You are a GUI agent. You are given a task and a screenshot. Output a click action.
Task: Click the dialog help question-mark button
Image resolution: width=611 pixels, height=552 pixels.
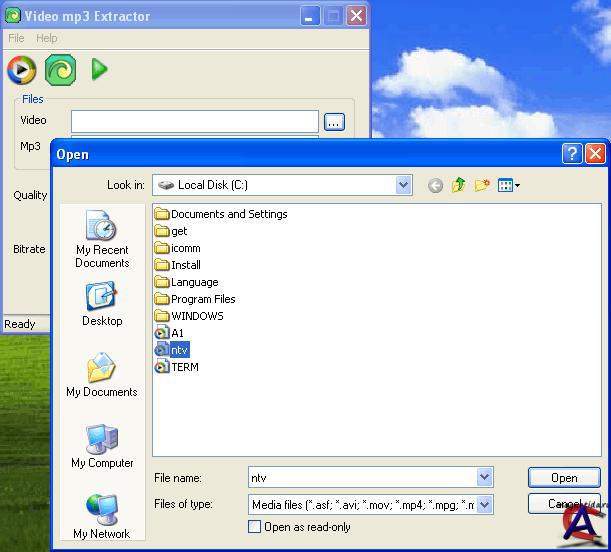572,154
